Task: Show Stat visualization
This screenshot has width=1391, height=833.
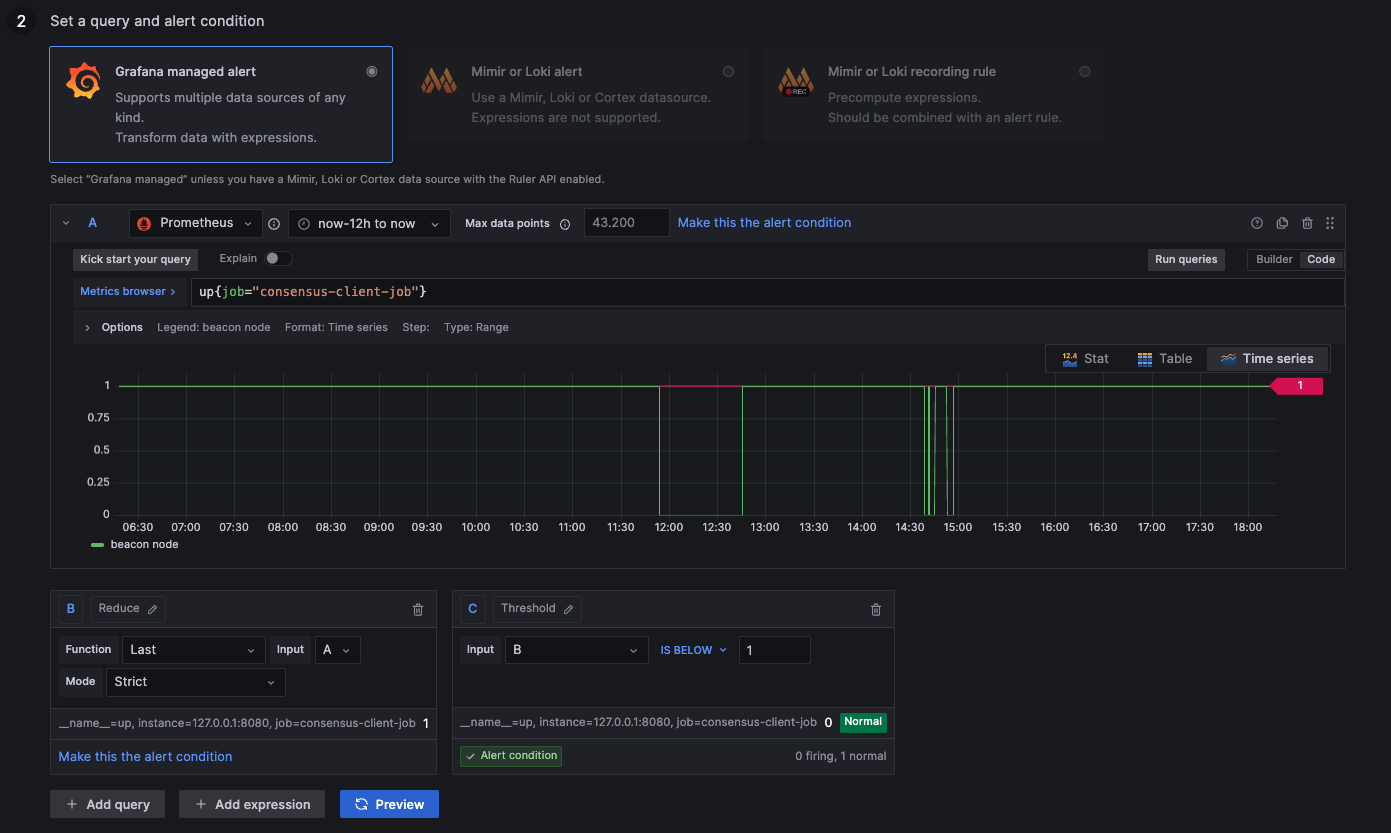Action: click(1085, 358)
